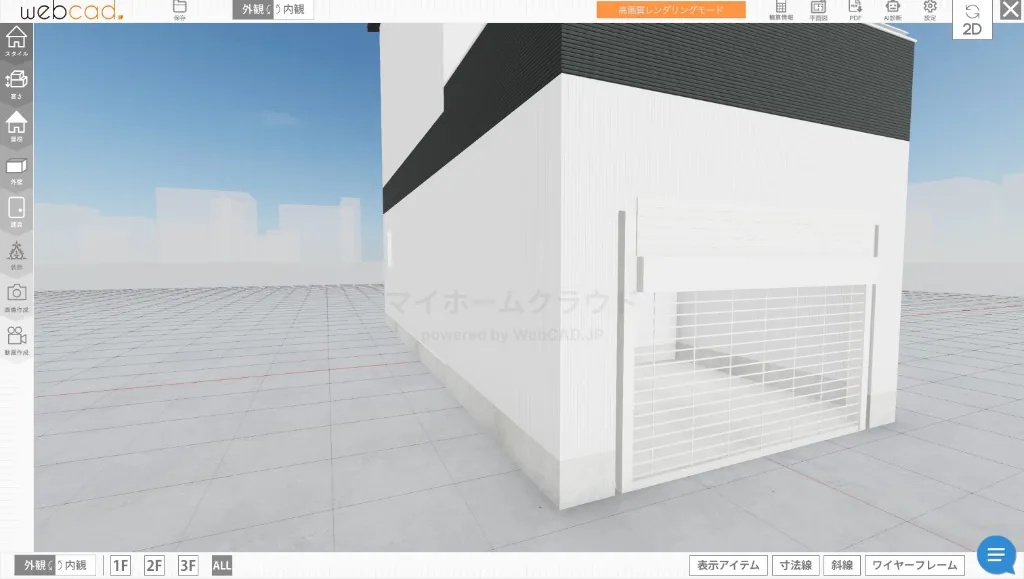Open the blue chat bubble
Viewport: 1024px width, 579px height.
coord(996,555)
